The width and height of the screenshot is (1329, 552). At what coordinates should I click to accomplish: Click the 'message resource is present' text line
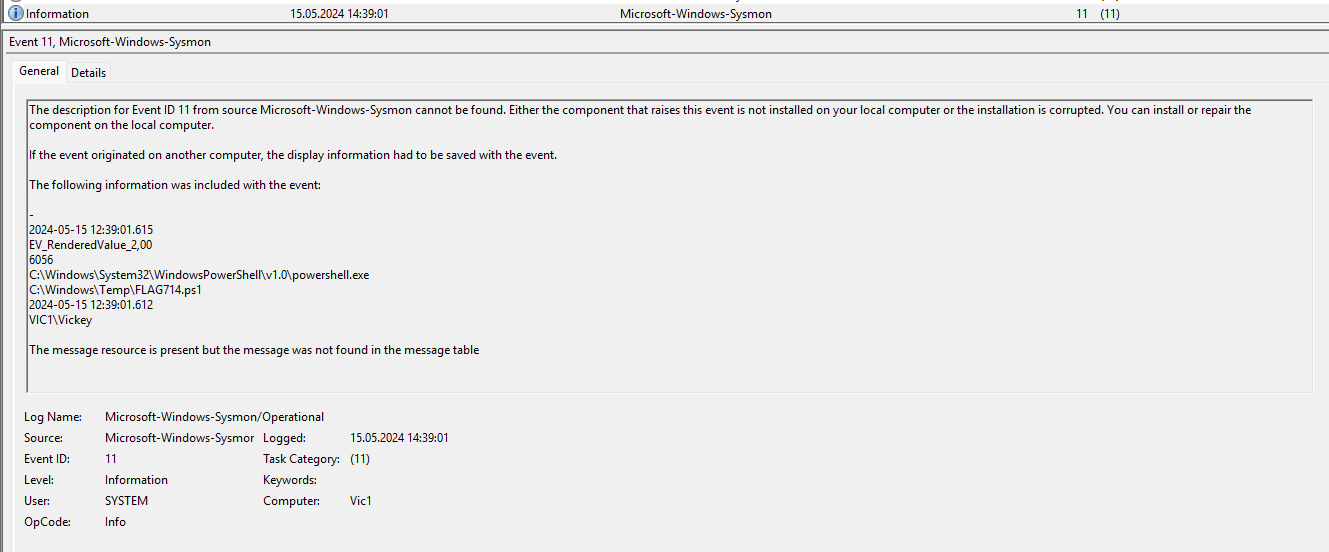pos(254,350)
